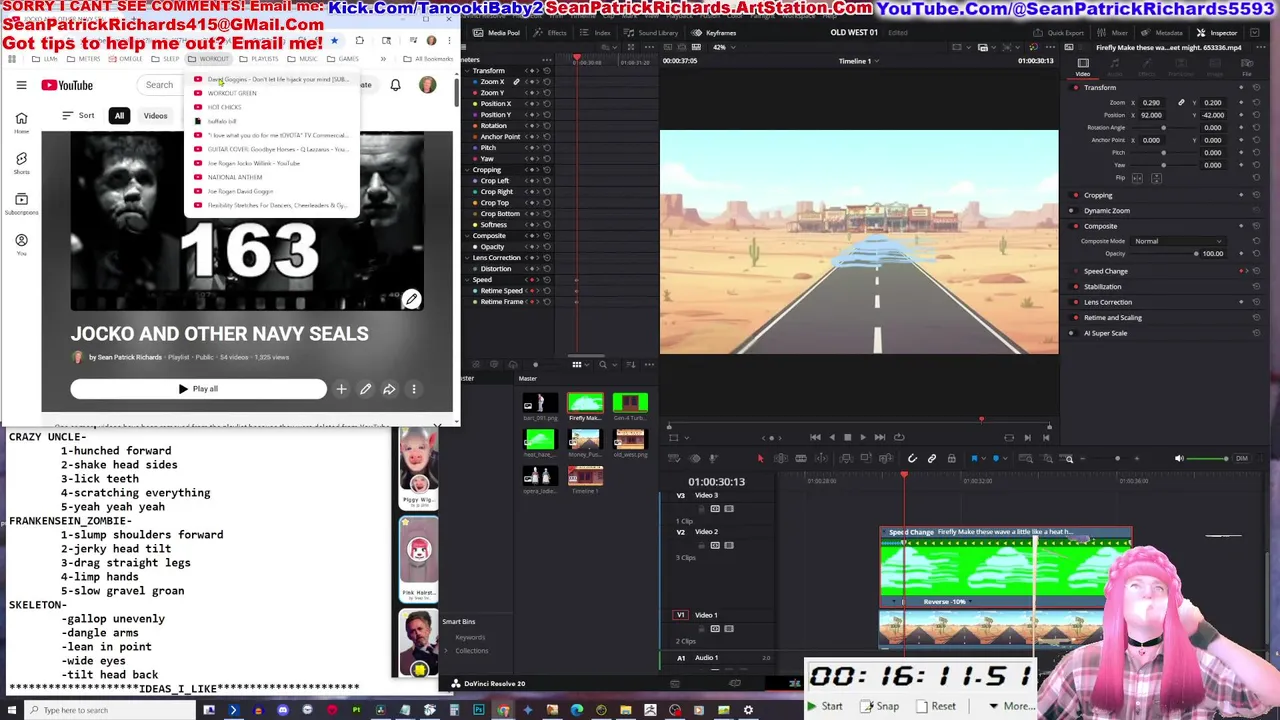This screenshot has width=1280, height=720.
Task: Click the Position Y value field in Inspector
Action: tap(1213, 115)
